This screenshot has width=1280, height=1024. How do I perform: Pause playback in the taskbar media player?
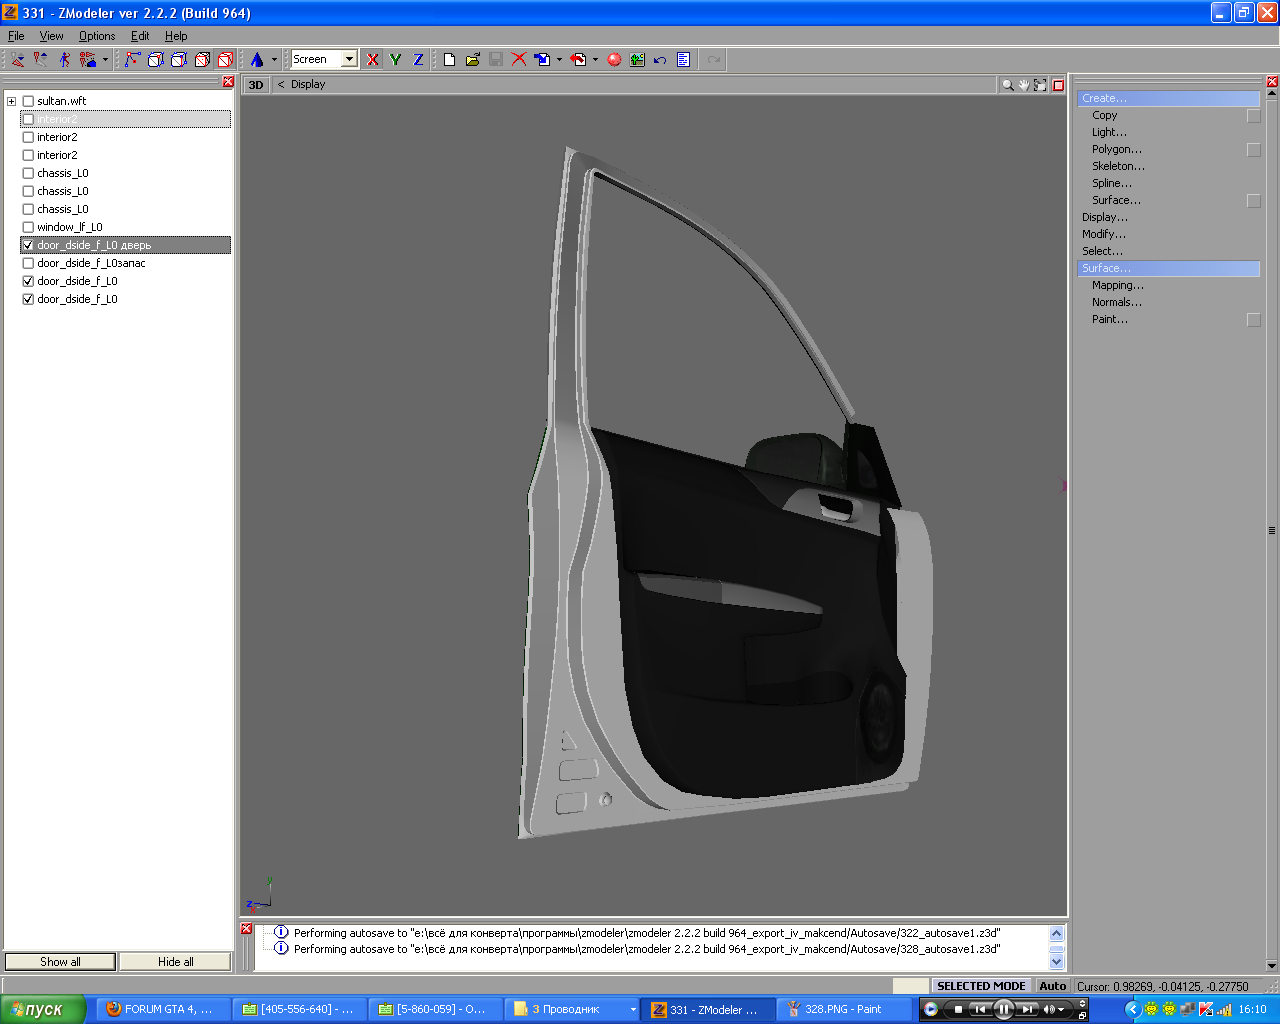coord(1004,1010)
